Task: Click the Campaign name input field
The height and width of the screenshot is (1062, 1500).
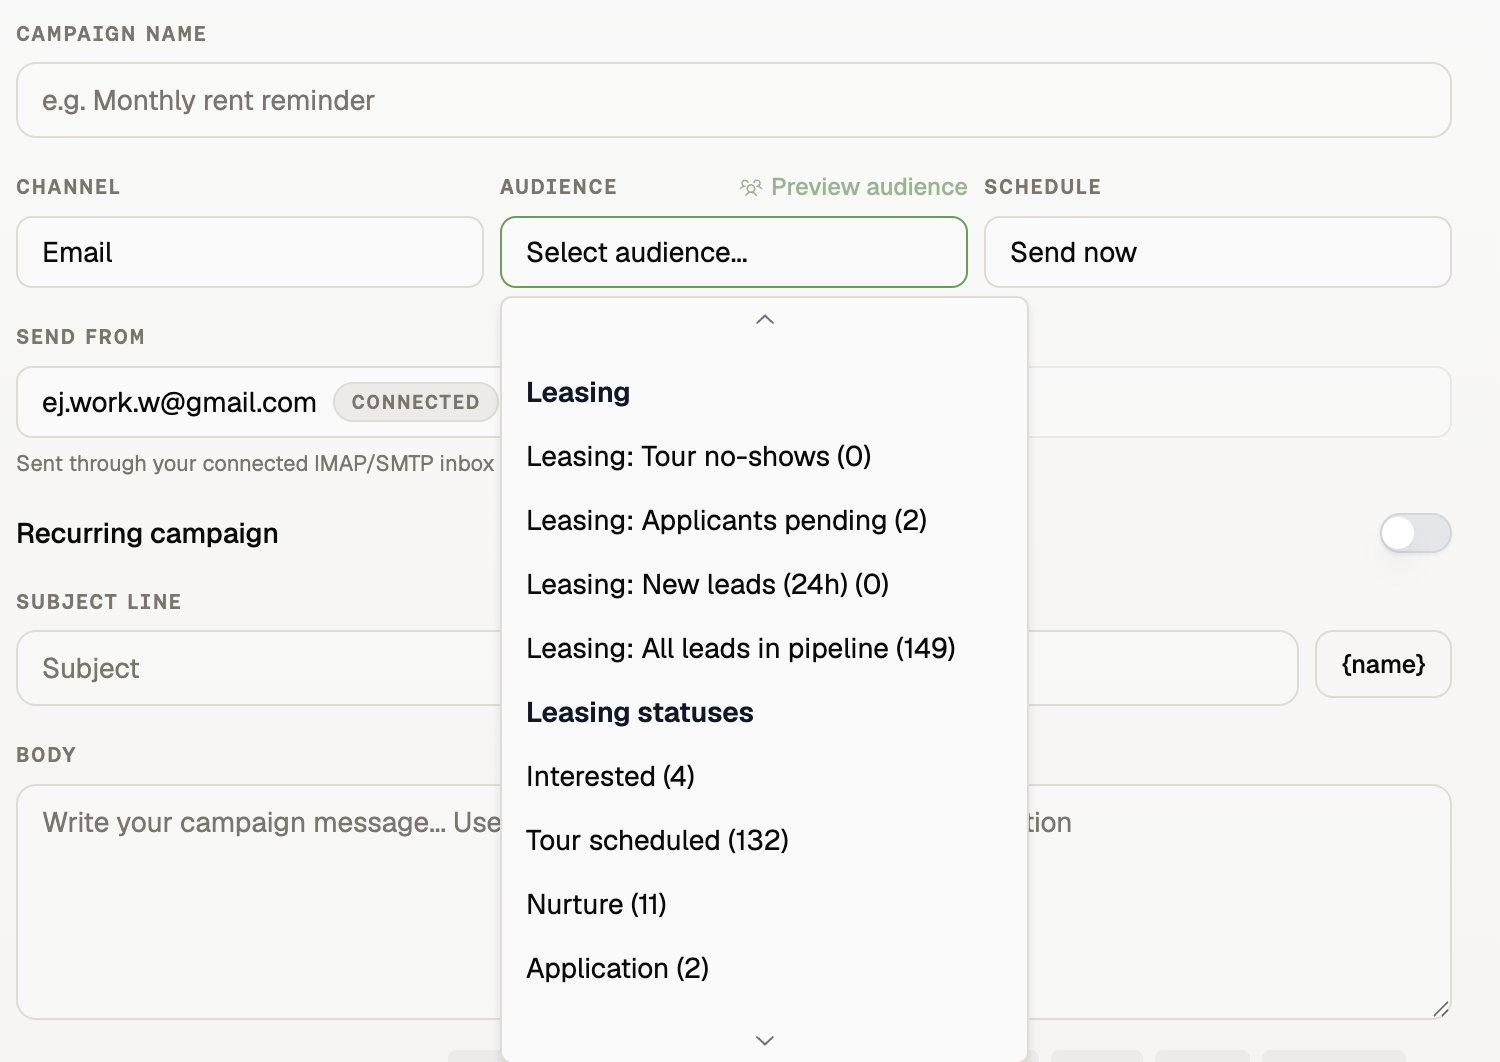Action: (734, 100)
